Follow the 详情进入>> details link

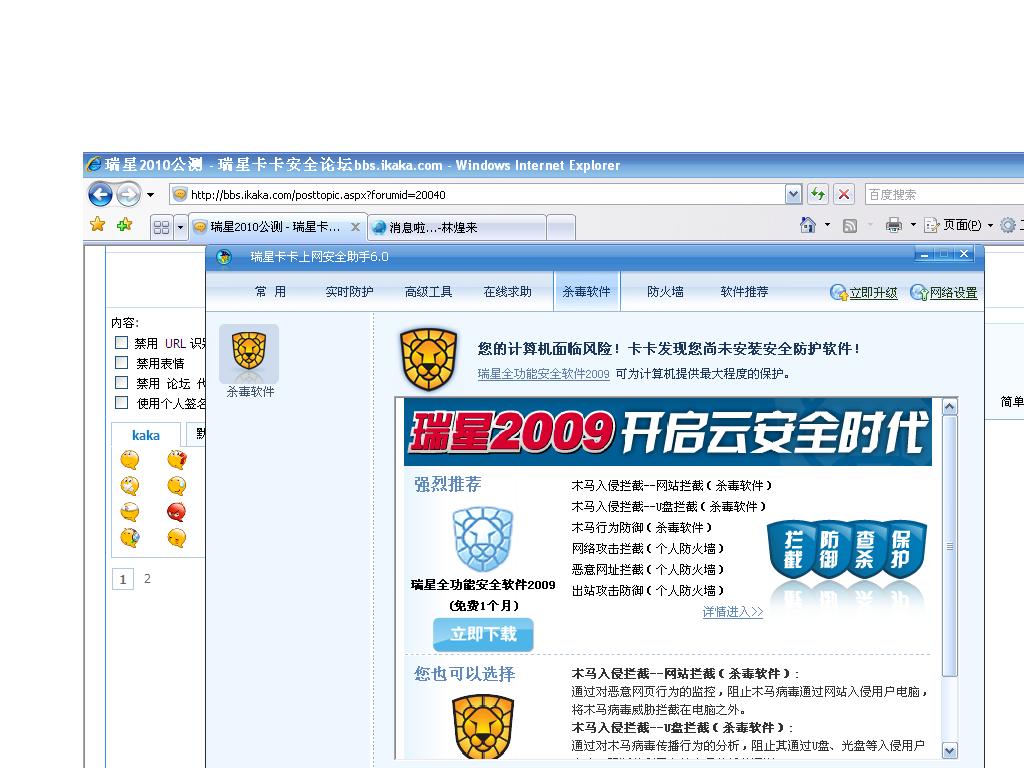click(x=733, y=612)
